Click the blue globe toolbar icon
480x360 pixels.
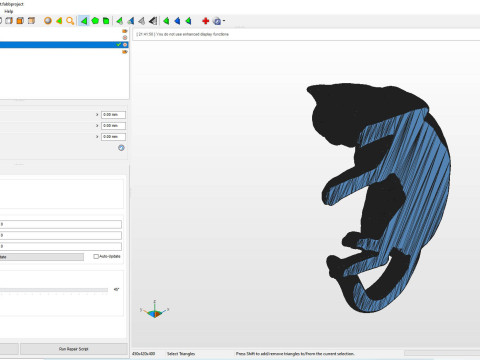217,21
